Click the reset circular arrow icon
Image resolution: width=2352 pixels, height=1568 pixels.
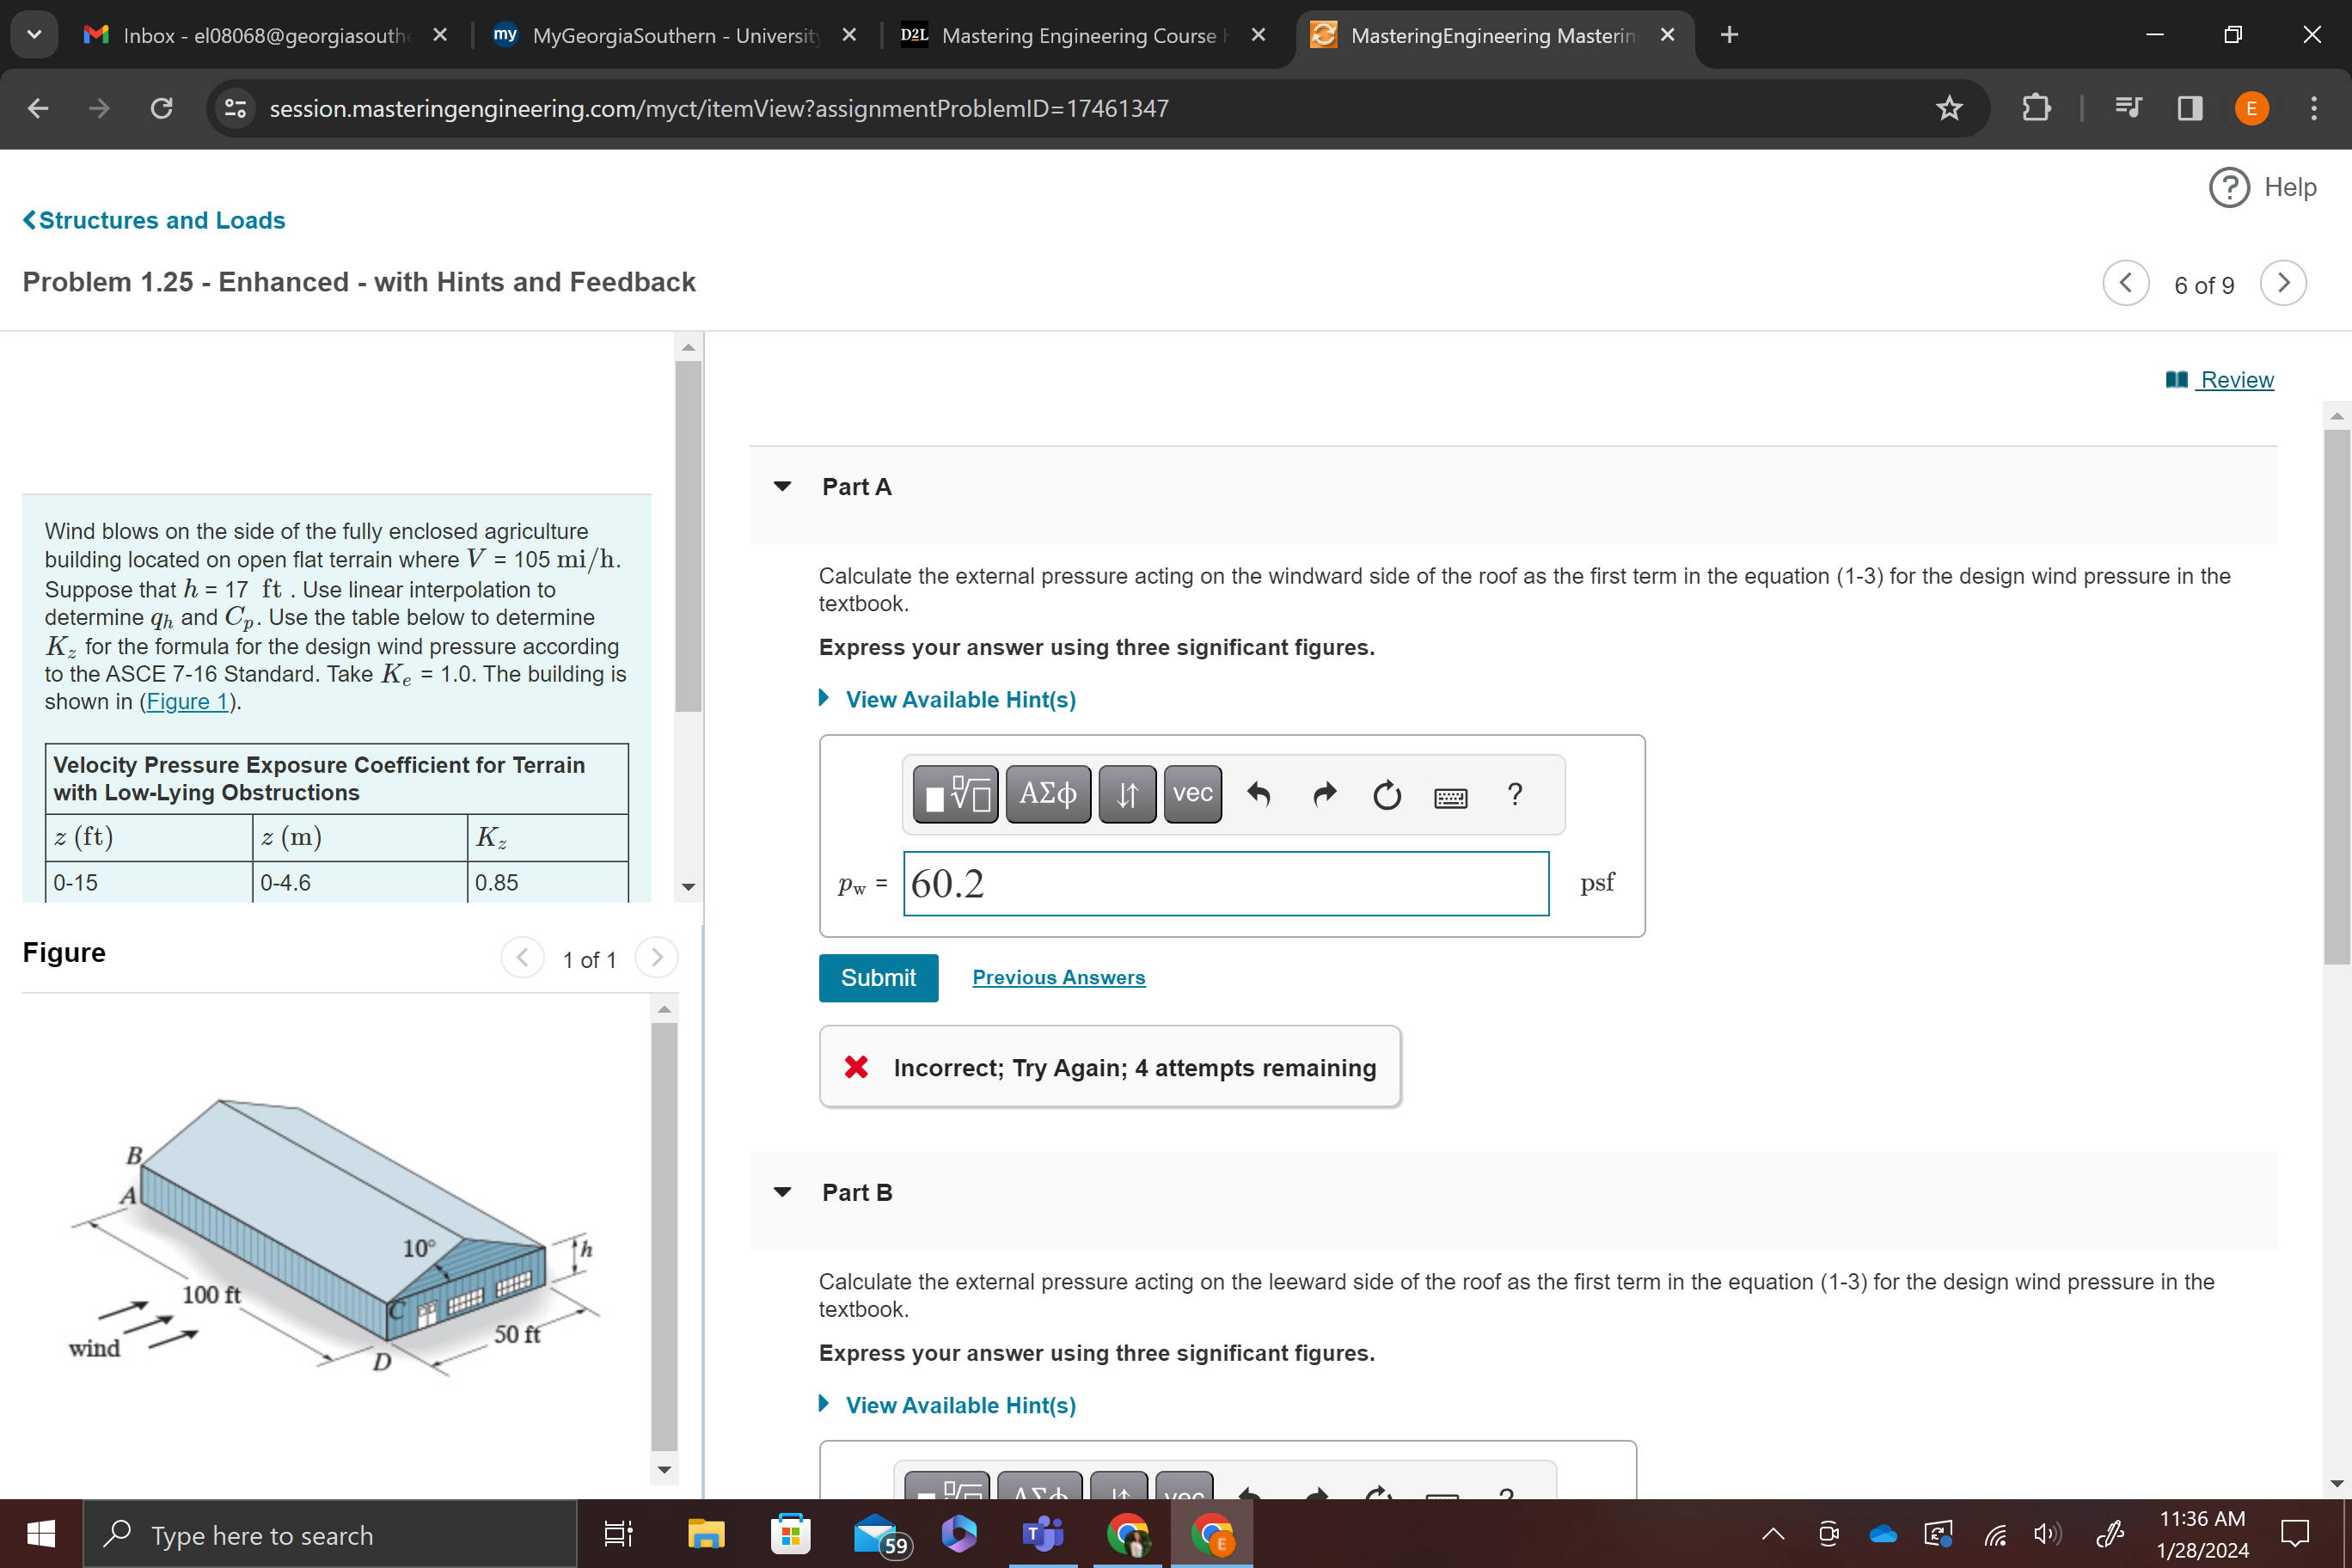(1387, 795)
